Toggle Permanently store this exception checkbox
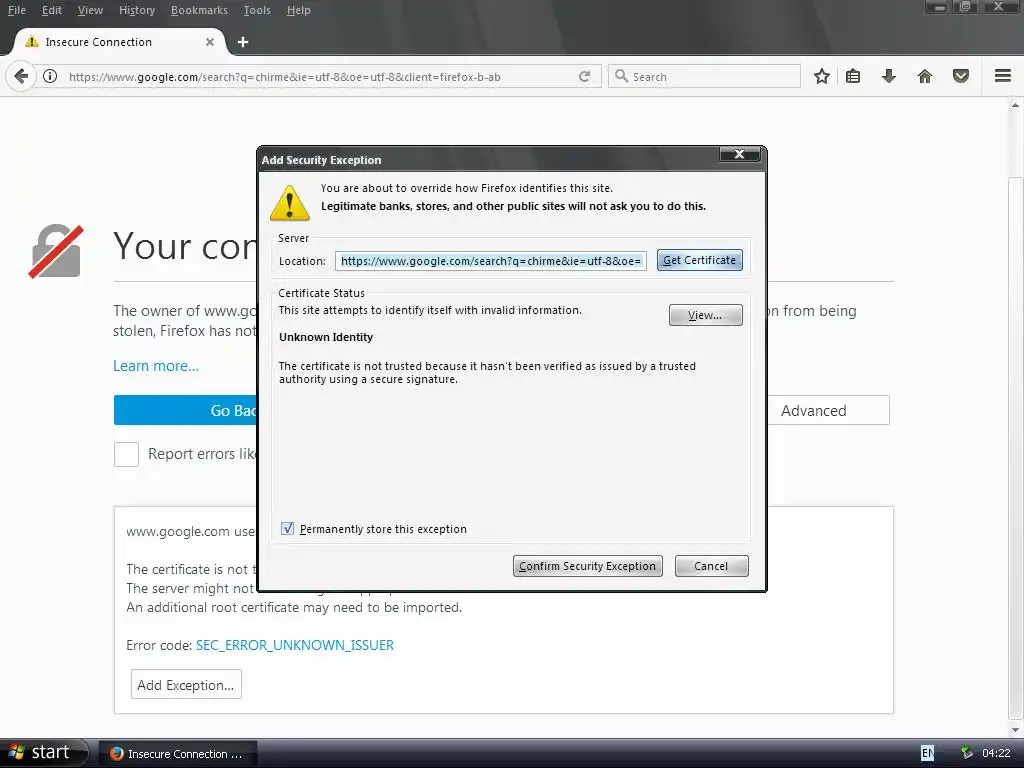Screen dimensions: 1024x768 coord(287,528)
